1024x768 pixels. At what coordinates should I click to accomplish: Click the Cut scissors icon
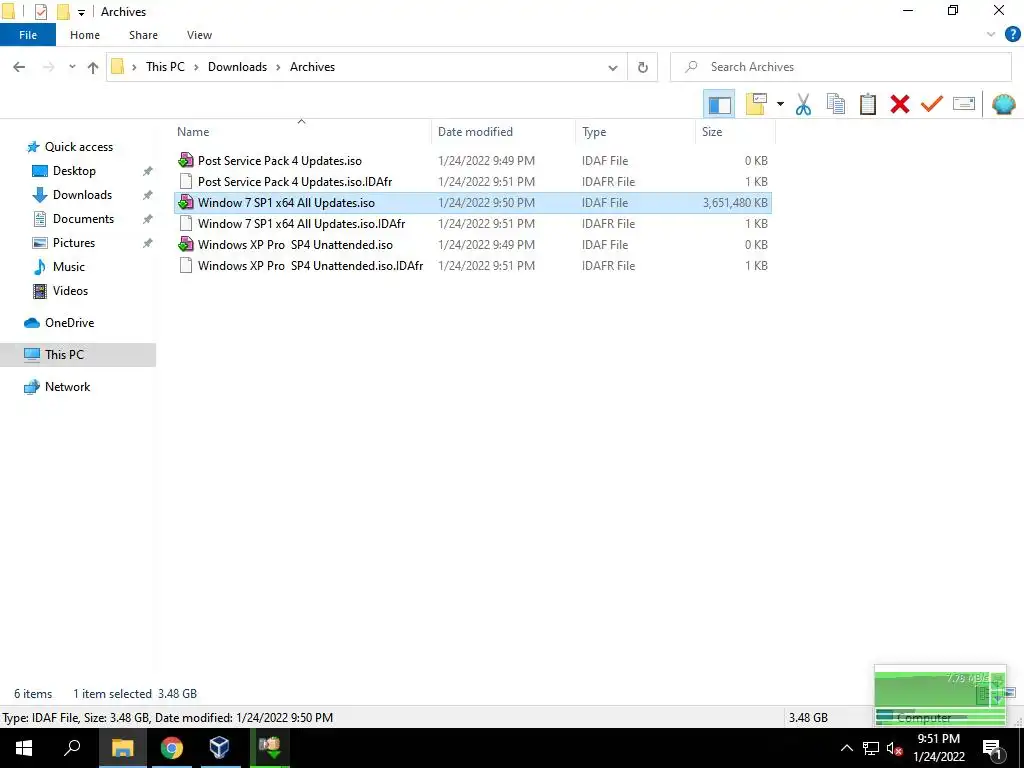[803, 104]
